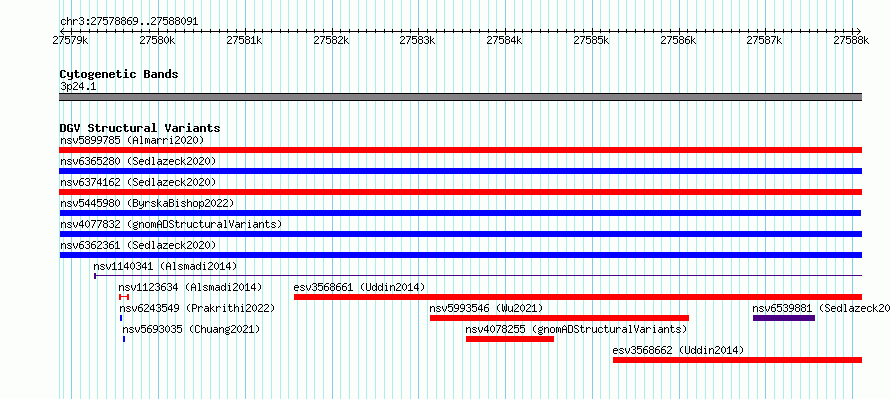The image size is (890, 399).
Task: Click the nsv5899785 (Almarri2020) label
Action: point(132,140)
